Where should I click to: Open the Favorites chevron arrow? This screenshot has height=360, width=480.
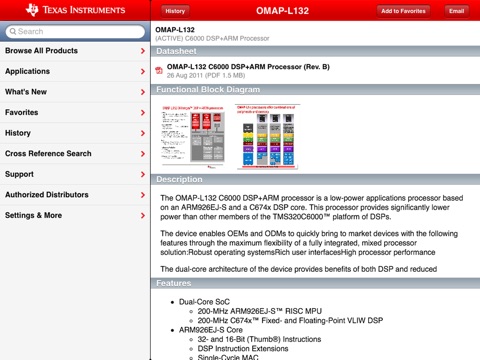(143, 113)
